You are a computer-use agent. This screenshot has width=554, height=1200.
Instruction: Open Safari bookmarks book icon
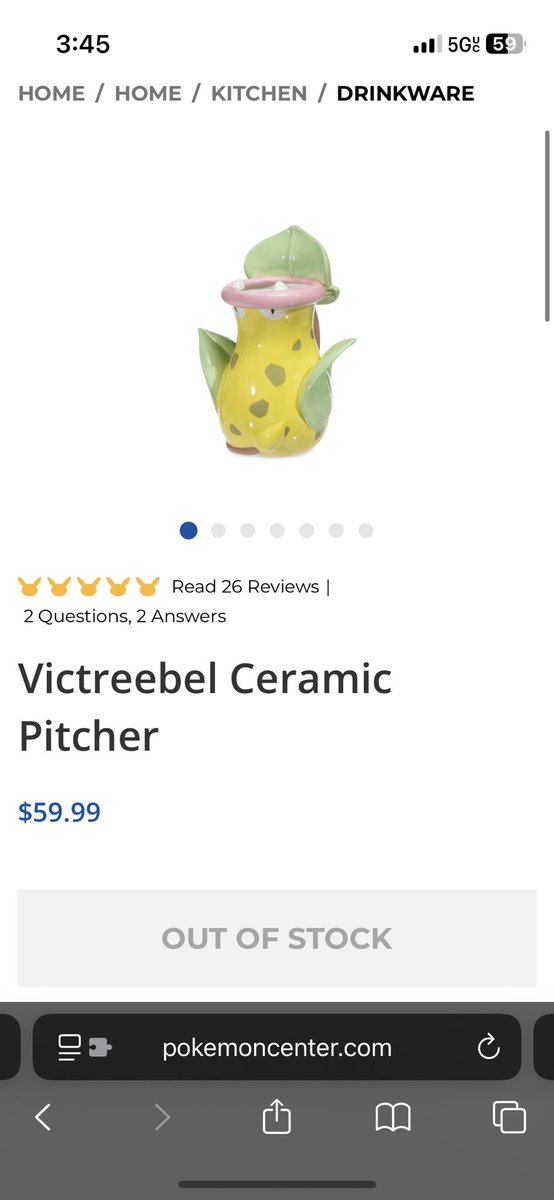393,1117
